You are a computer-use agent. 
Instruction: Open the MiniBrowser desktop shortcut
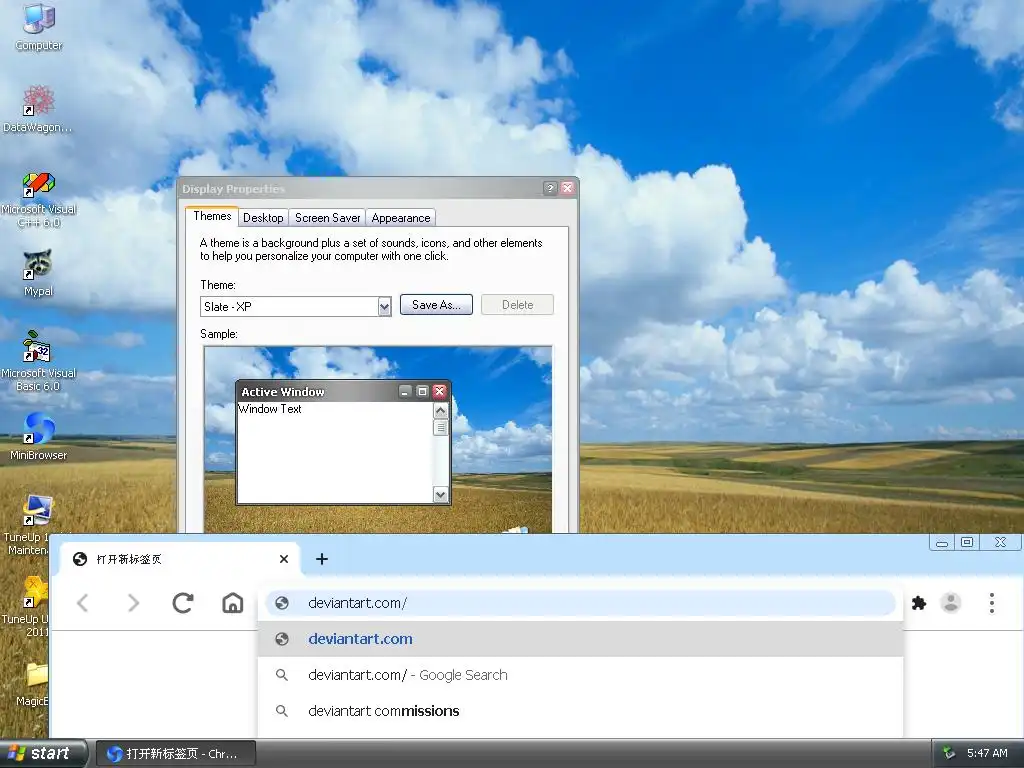click(39, 436)
